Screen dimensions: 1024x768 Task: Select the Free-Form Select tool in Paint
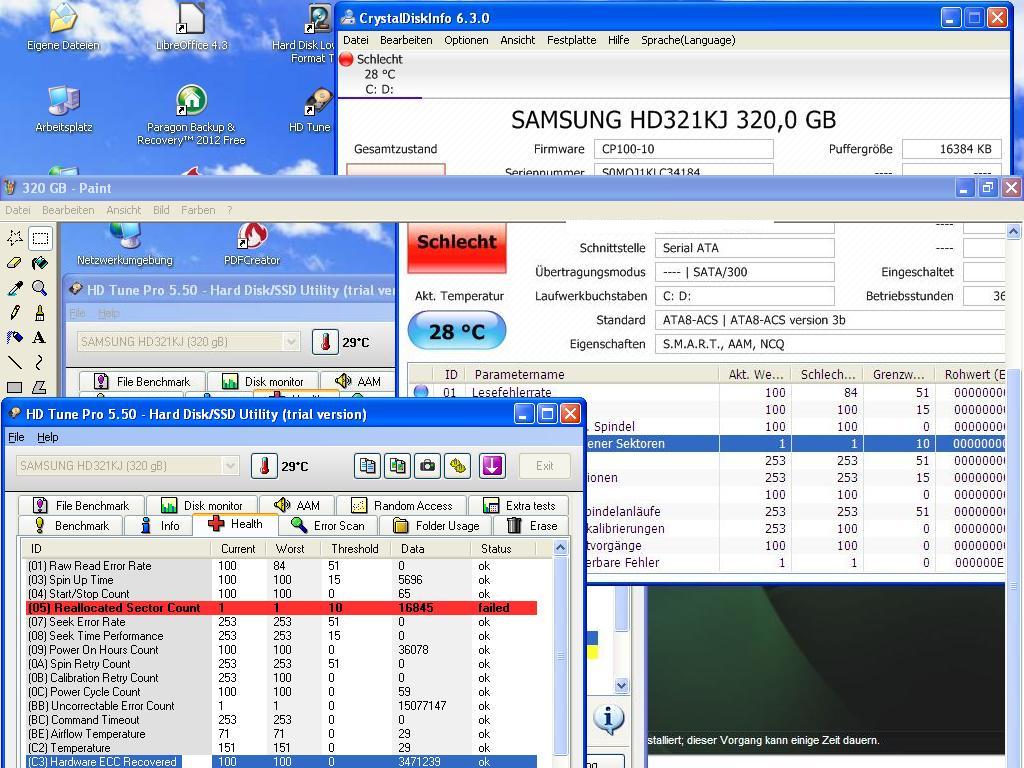pyautogui.click(x=14, y=238)
